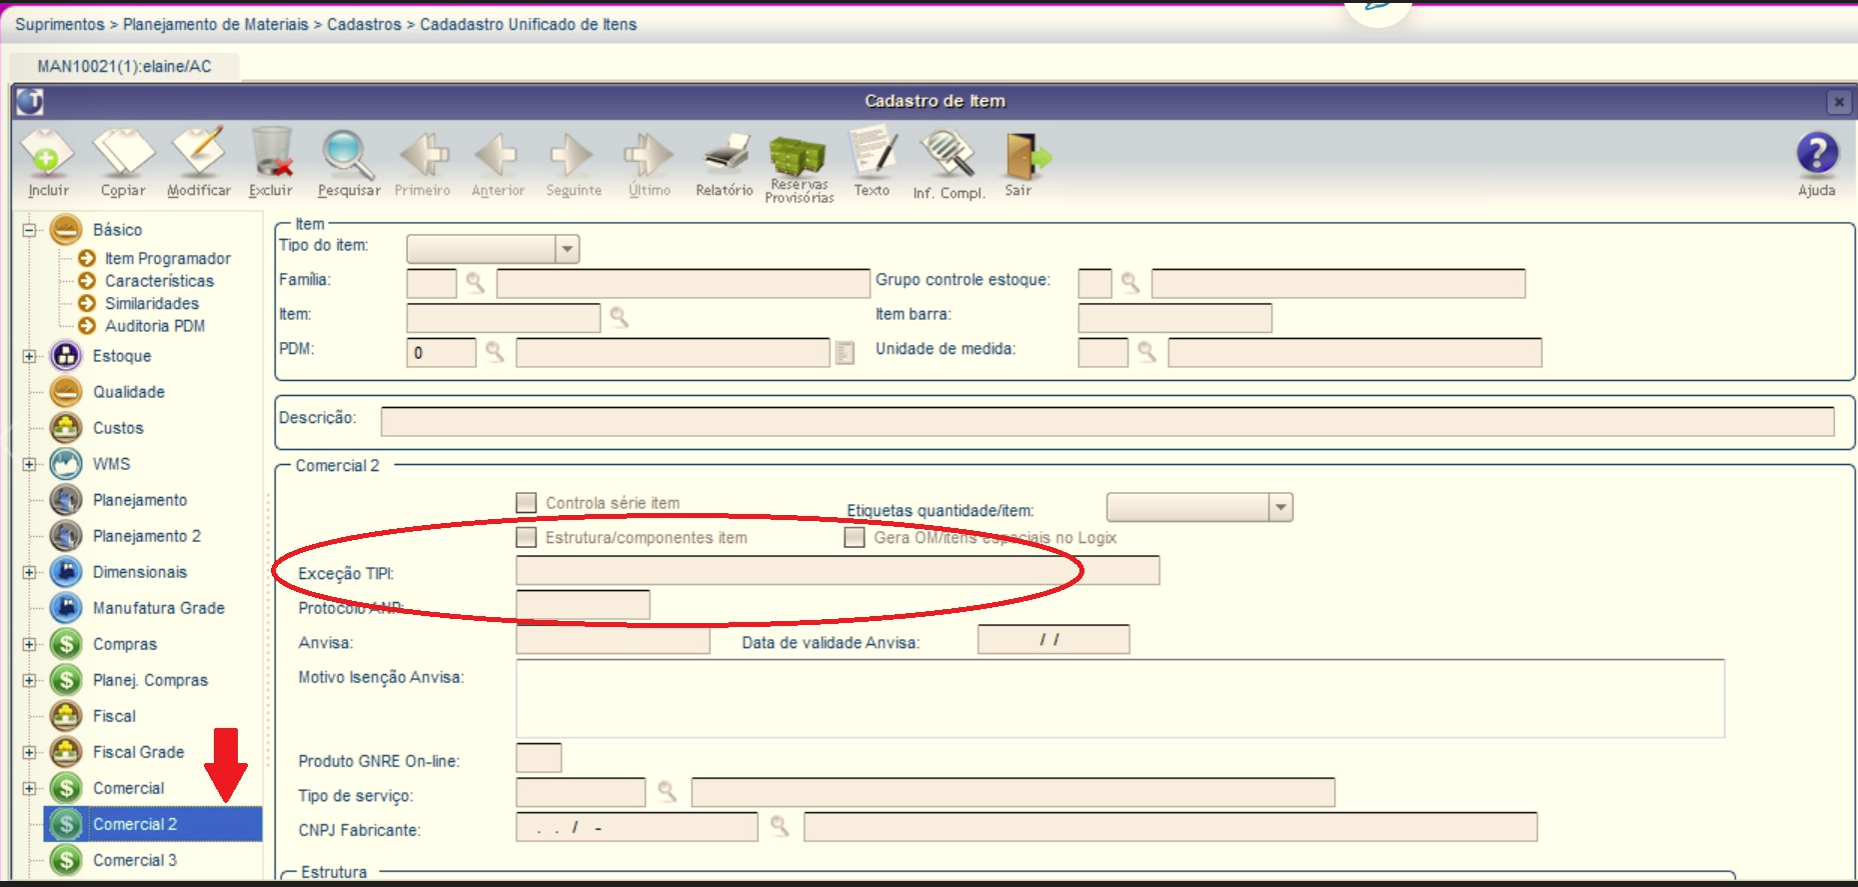Click Unidade de medida lookup icon
Screen dimensions: 1858x887
1147,351
